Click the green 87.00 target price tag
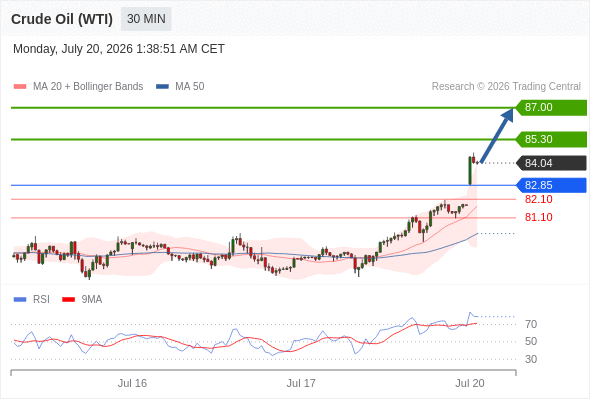Screen dimensions: 590x400 pyautogui.click(x=551, y=108)
